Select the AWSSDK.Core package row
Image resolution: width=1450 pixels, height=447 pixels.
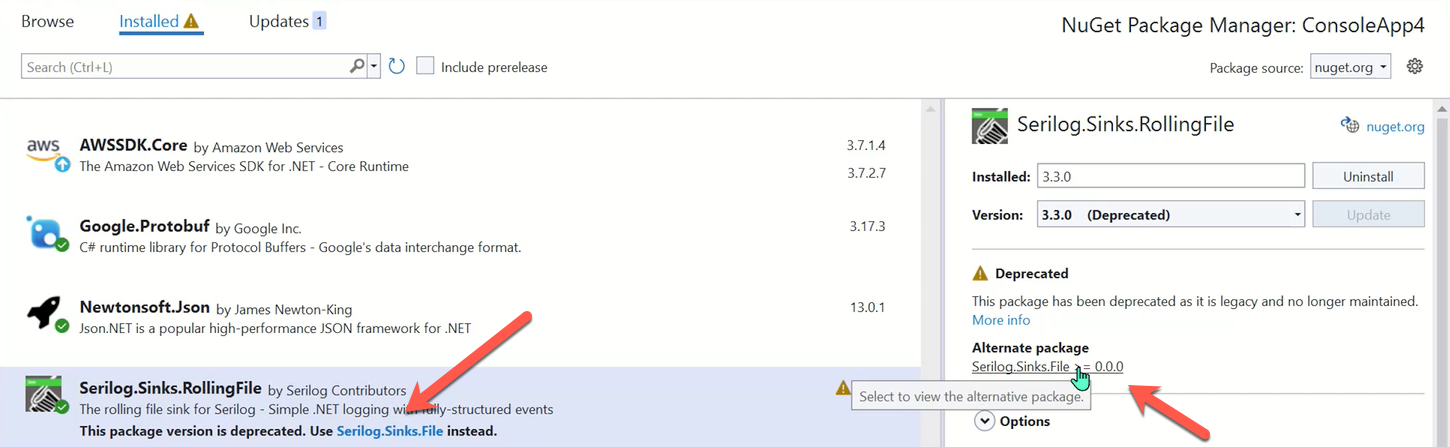point(460,157)
